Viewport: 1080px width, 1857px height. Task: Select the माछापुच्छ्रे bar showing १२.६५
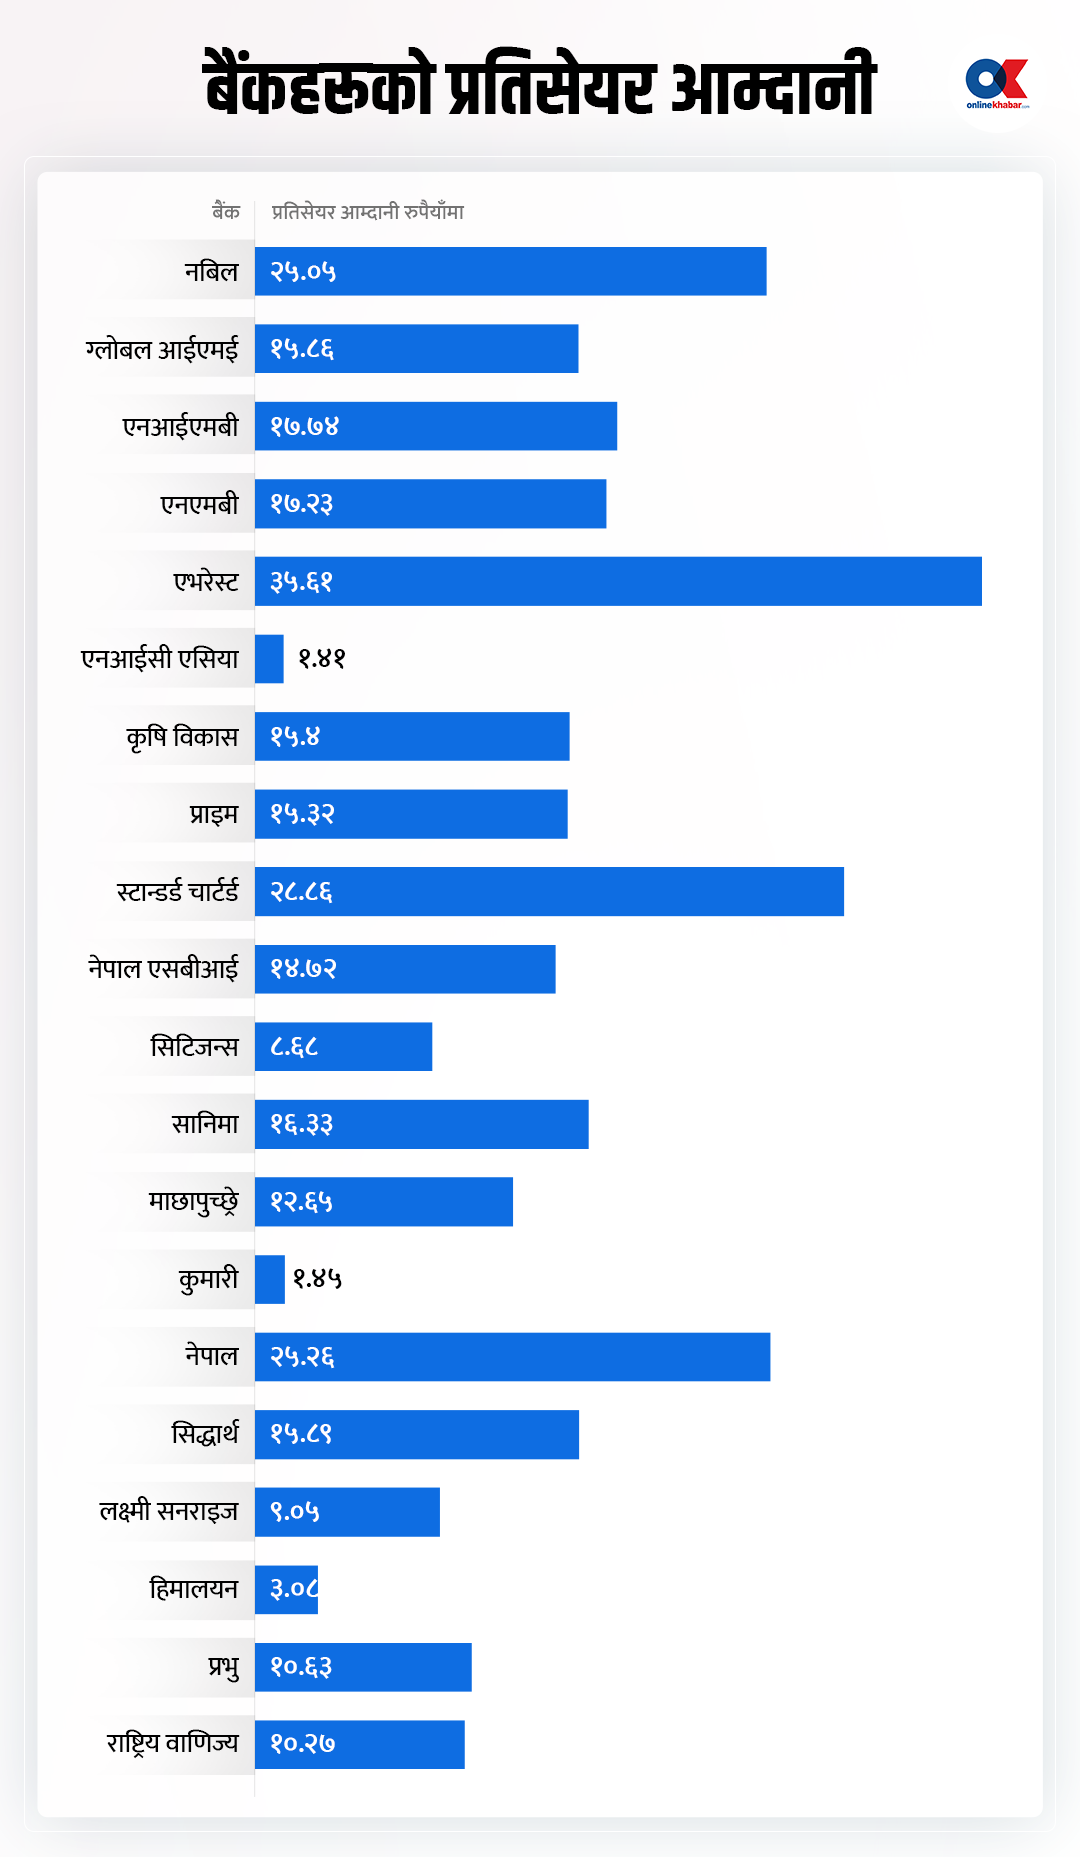384,1202
